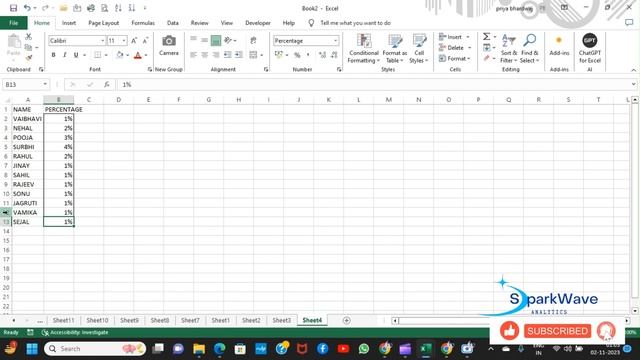Image resolution: width=640 pixels, height=360 pixels.
Task: Click Tell me what you want to do
Action: (355, 23)
